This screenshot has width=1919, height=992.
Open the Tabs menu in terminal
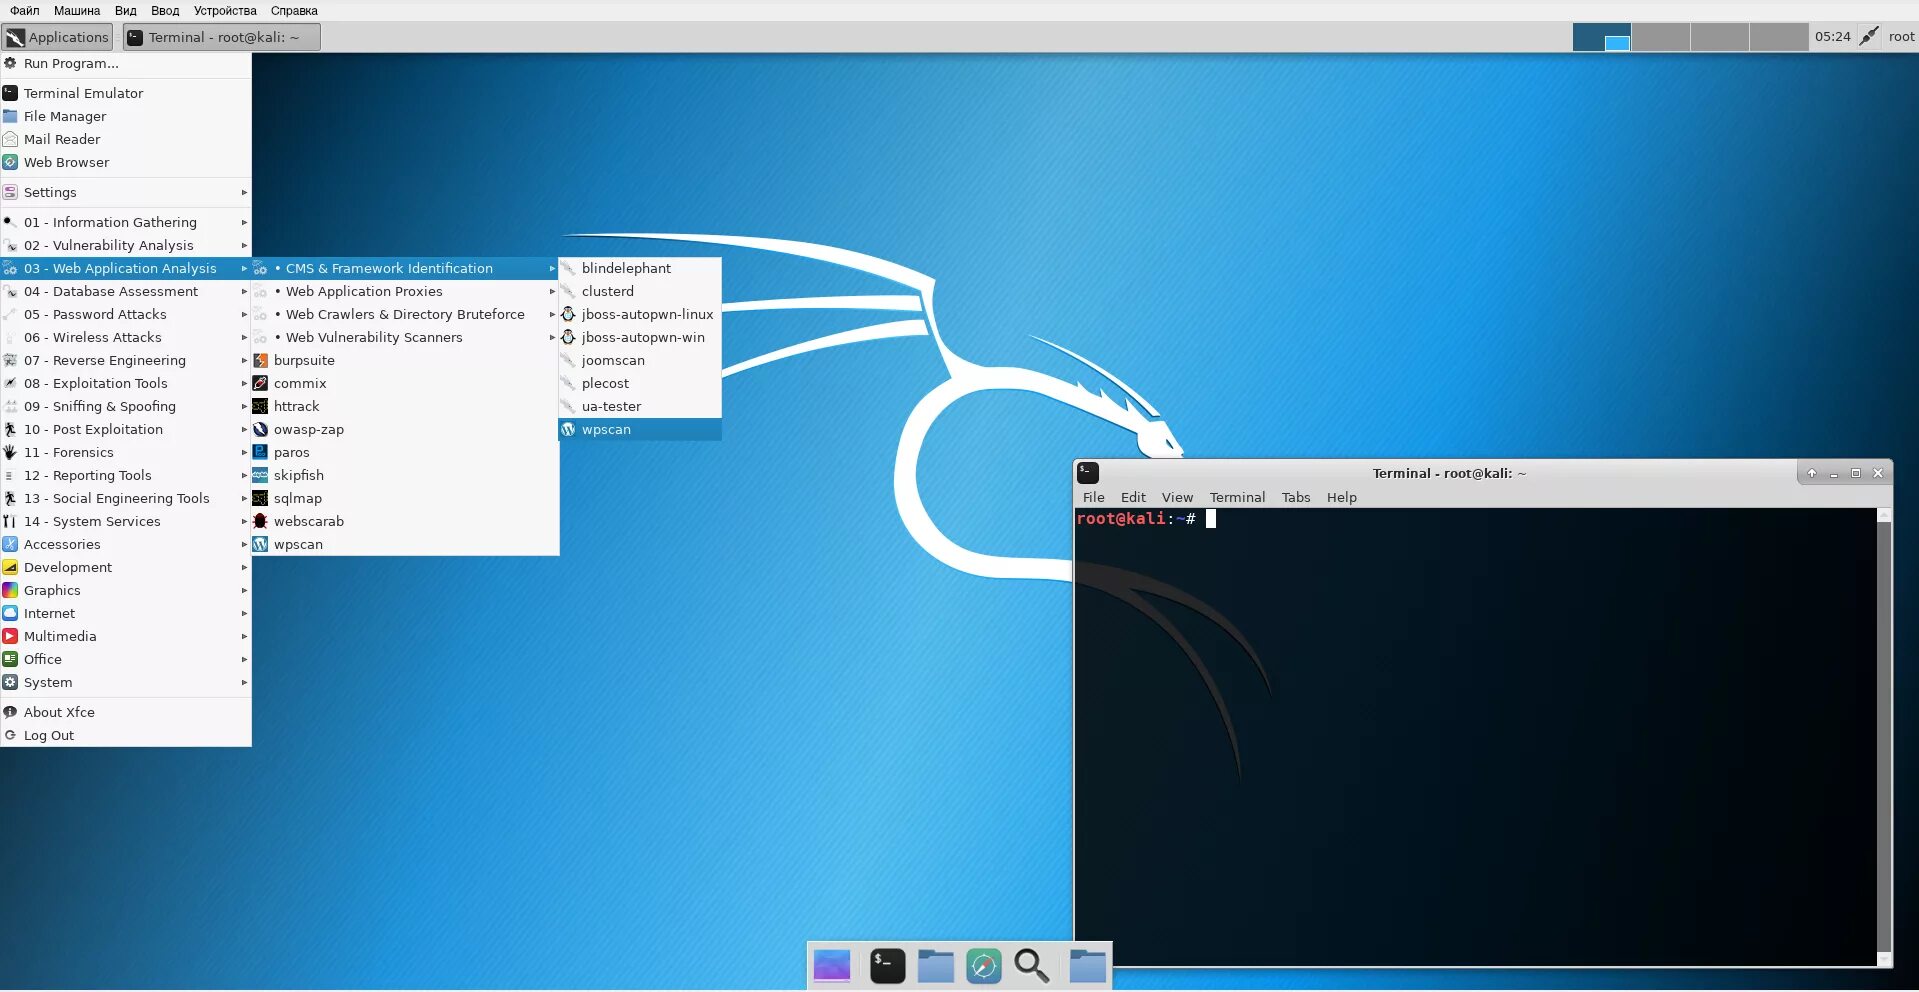point(1296,497)
